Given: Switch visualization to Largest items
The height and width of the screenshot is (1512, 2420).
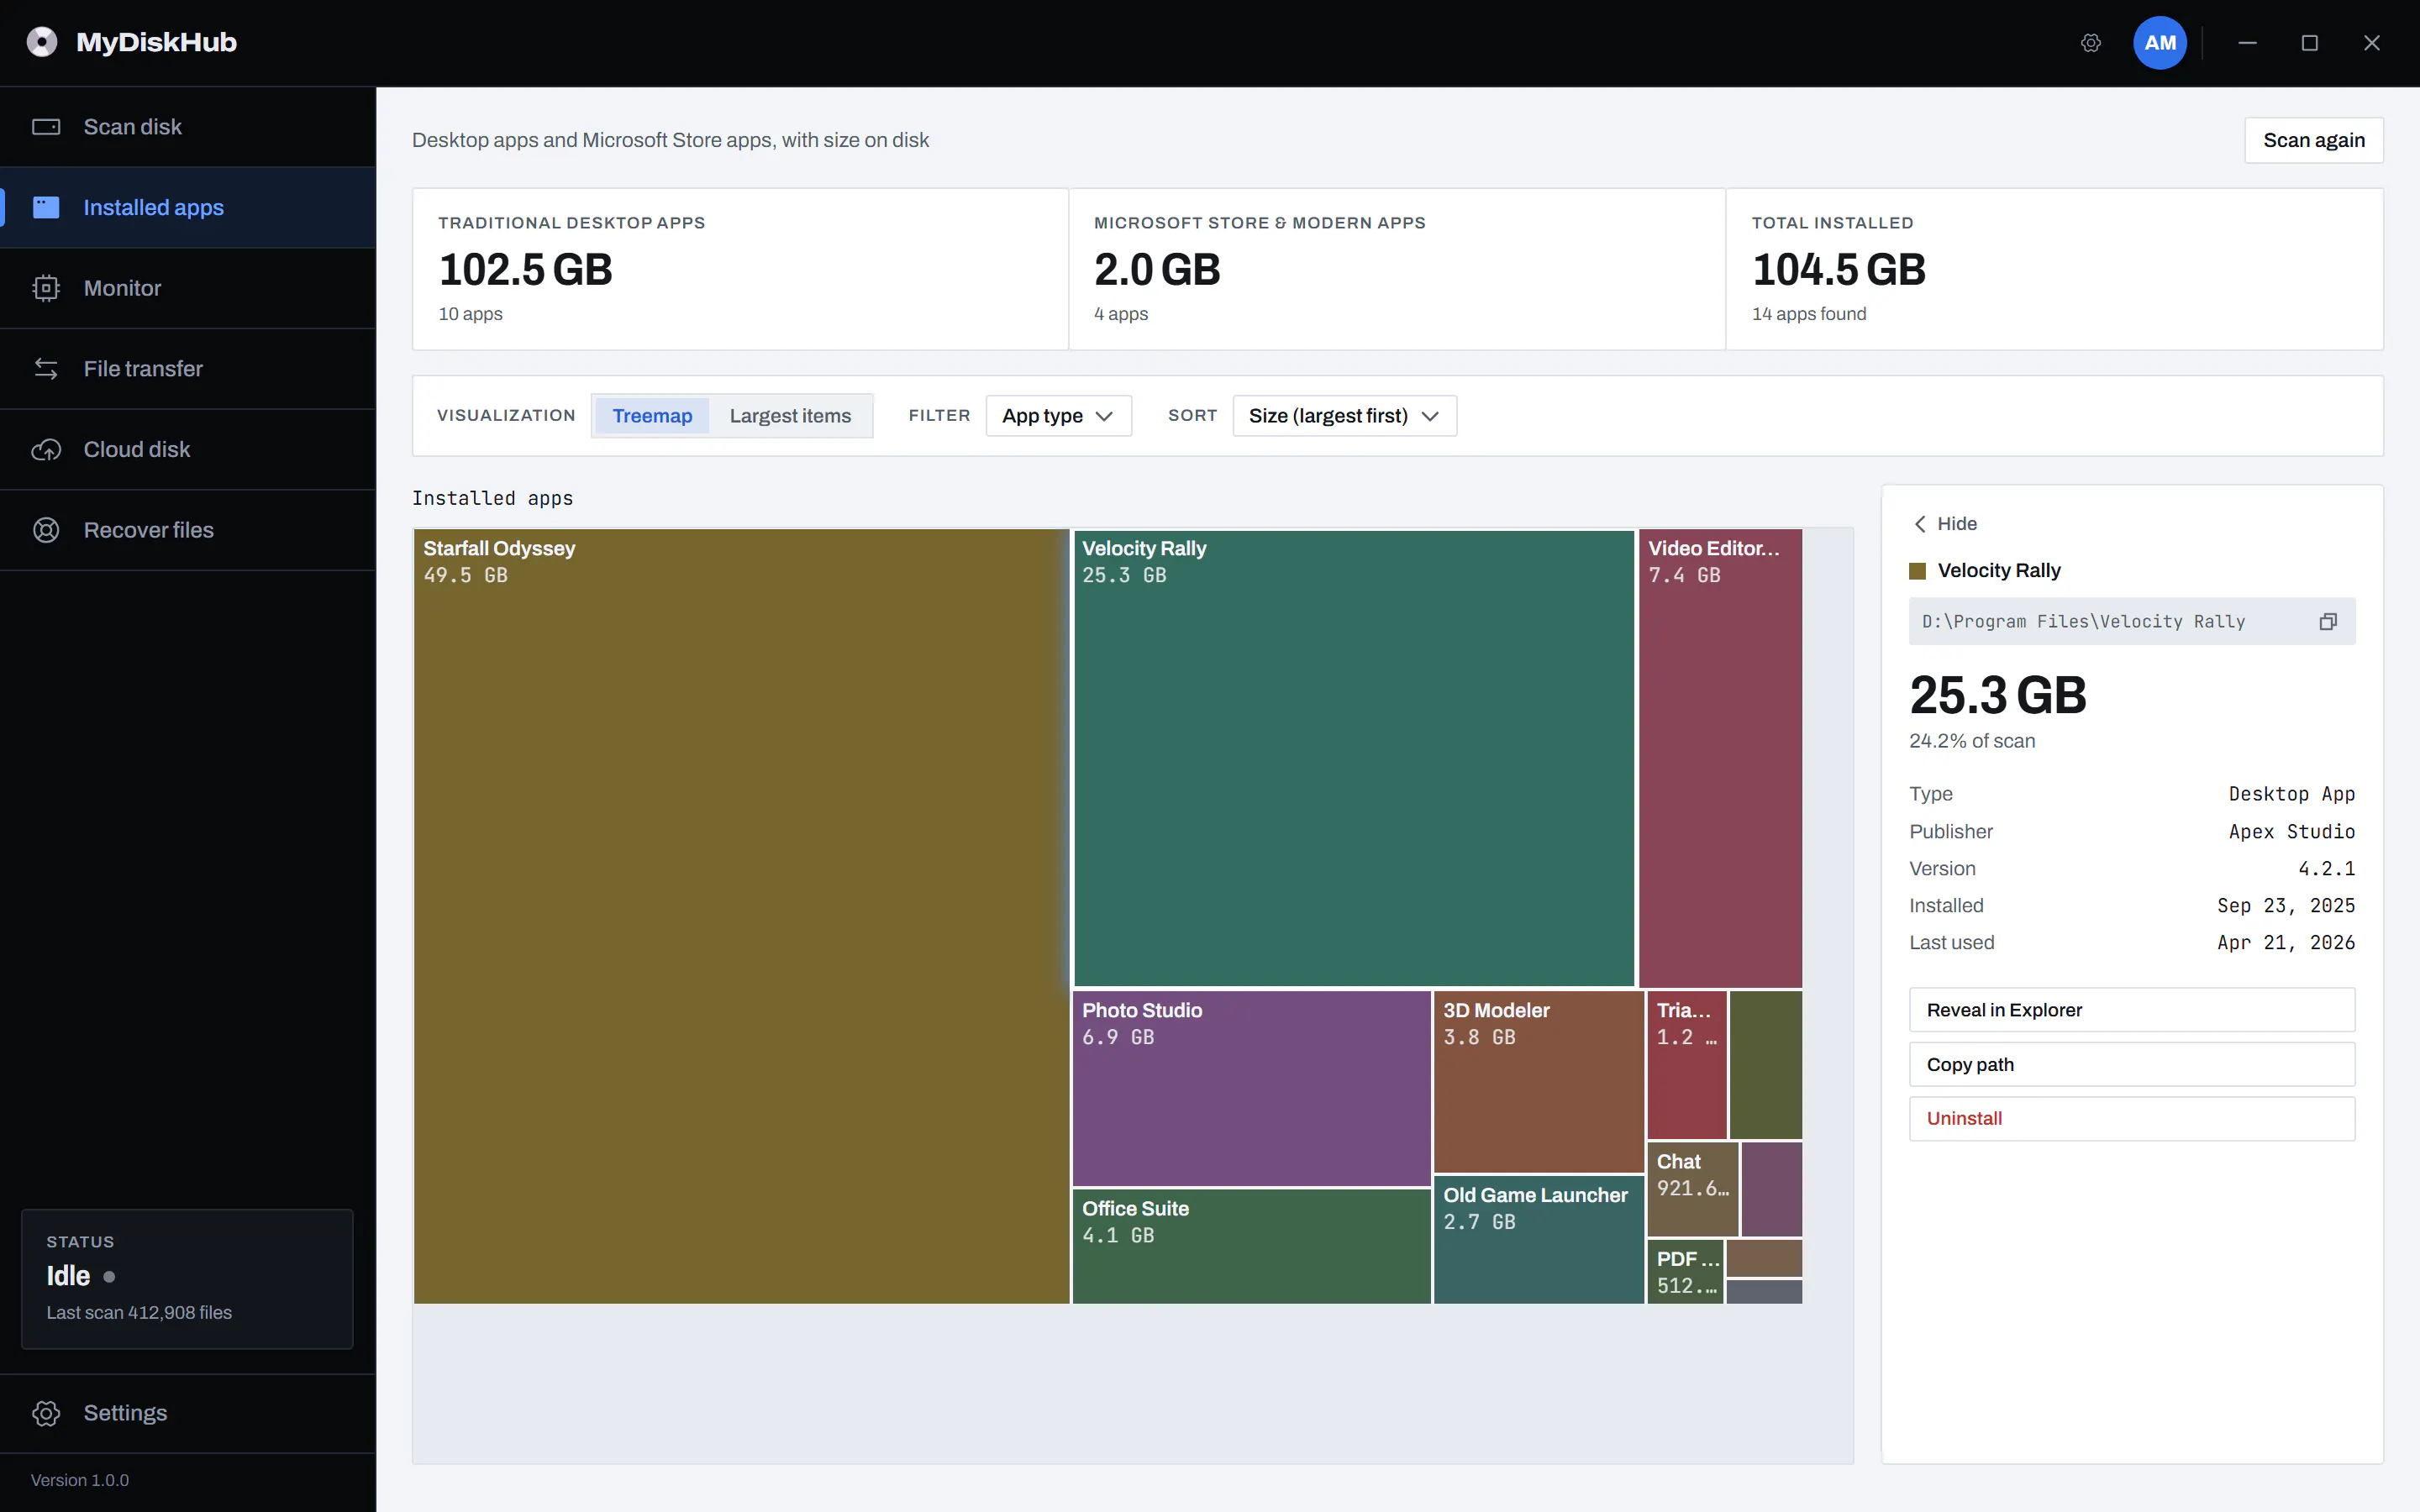Looking at the screenshot, I should [790, 416].
